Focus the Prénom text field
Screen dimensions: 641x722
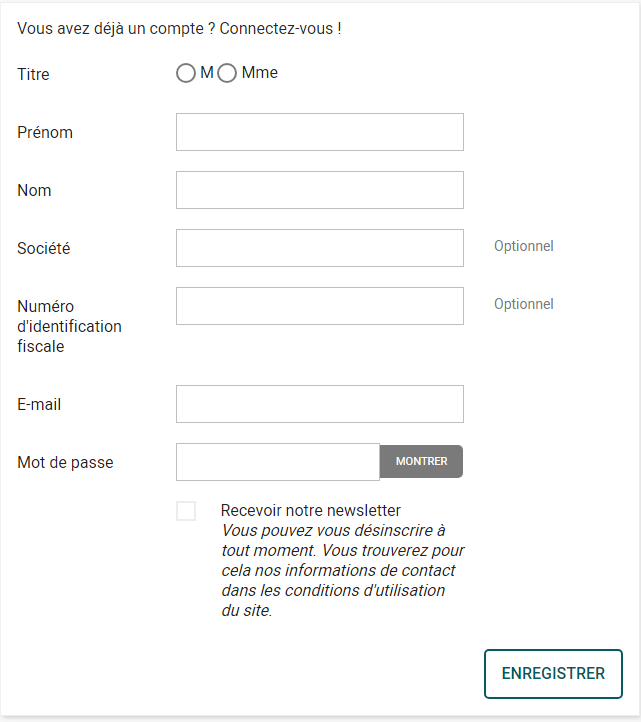tap(319, 132)
